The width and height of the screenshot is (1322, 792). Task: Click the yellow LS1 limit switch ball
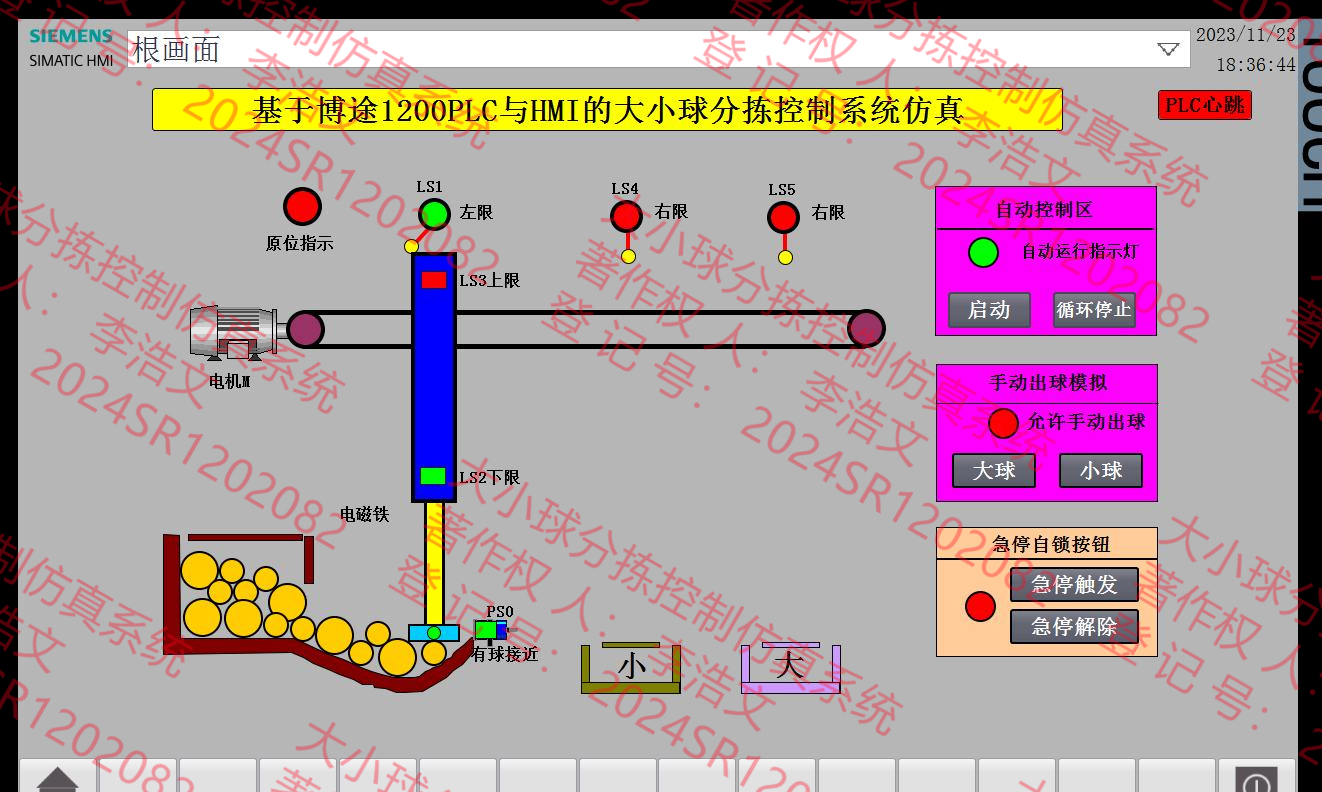click(411, 246)
